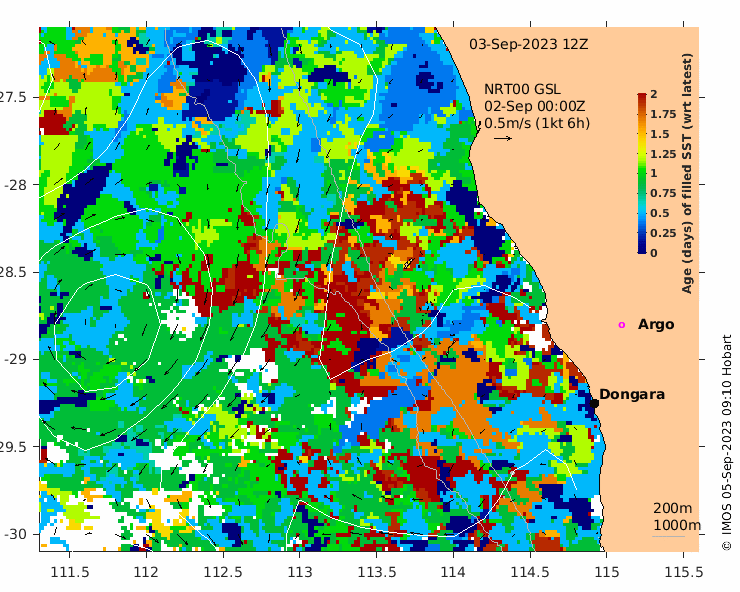Click the colorbar tick value '1.25'
Viewport: 740px width, 592px height.
click(x=663, y=154)
